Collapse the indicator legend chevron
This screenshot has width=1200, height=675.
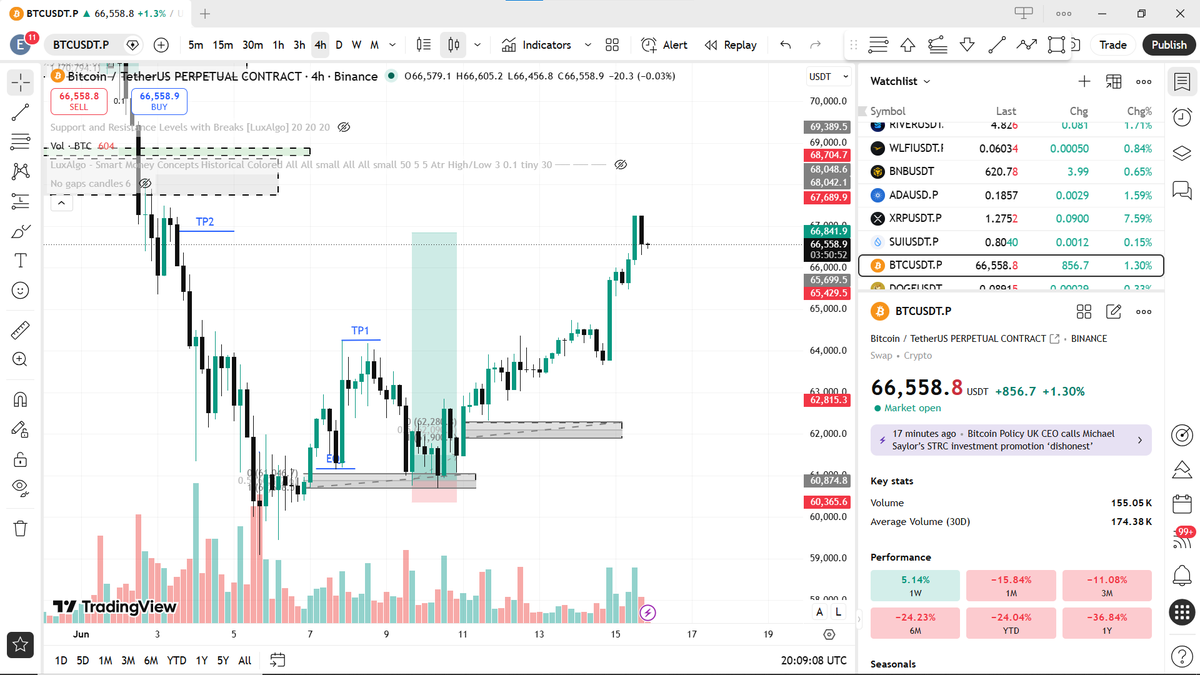[x=61, y=203]
